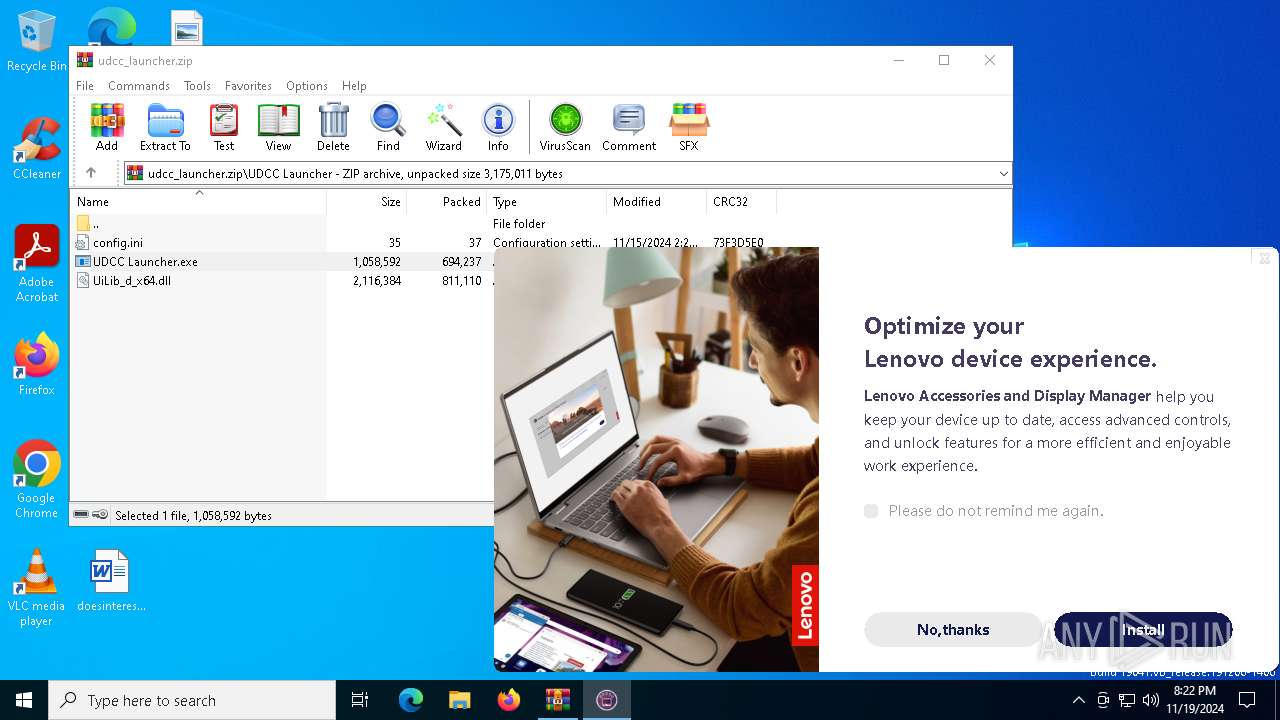The width and height of the screenshot is (1280, 720).
Task: Click the taskbar search box
Action: coord(192,700)
